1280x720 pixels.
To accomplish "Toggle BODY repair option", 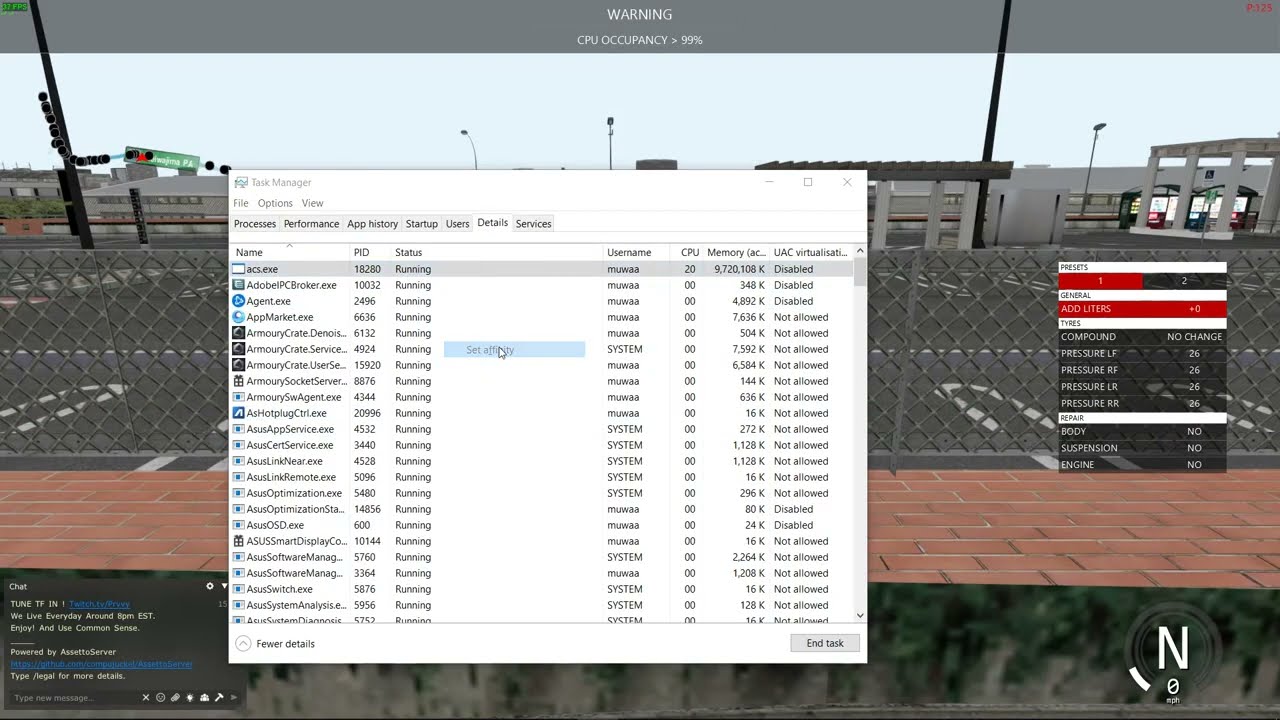I will [x=1142, y=431].
